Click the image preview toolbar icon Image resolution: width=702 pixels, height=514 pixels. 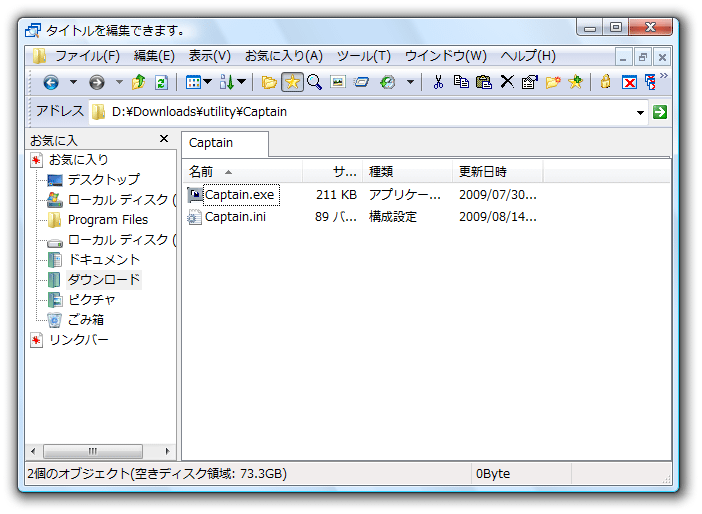[338, 82]
